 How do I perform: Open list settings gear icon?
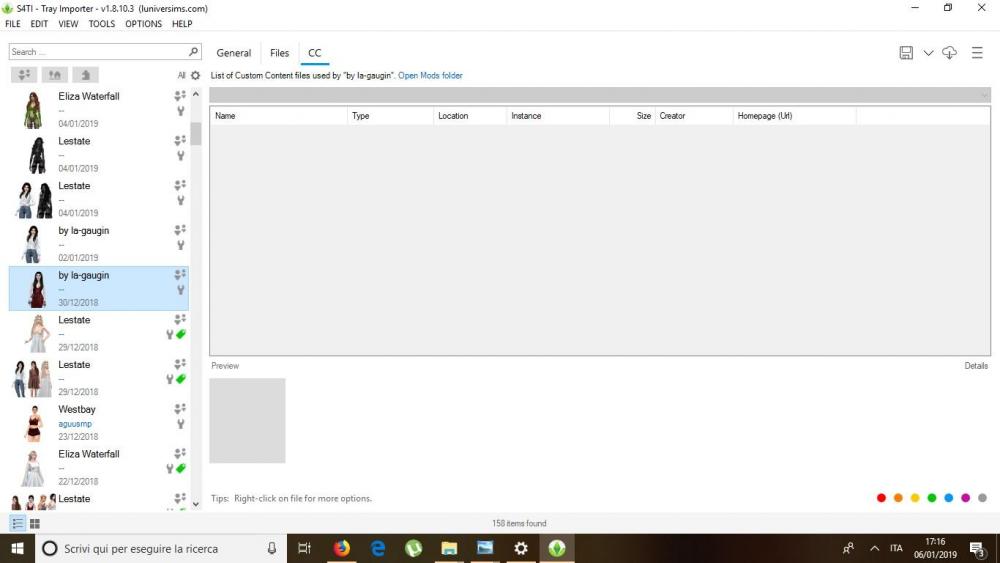click(196, 75)
